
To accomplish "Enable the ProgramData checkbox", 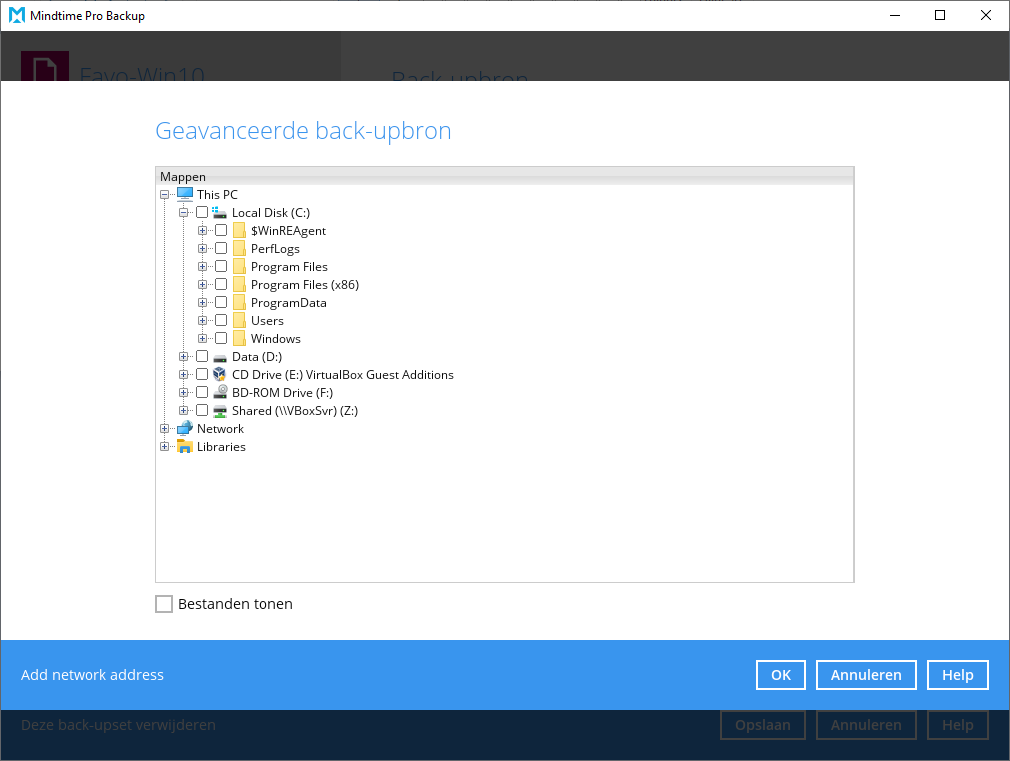I will pyautogui.click(x=221, y=302).
